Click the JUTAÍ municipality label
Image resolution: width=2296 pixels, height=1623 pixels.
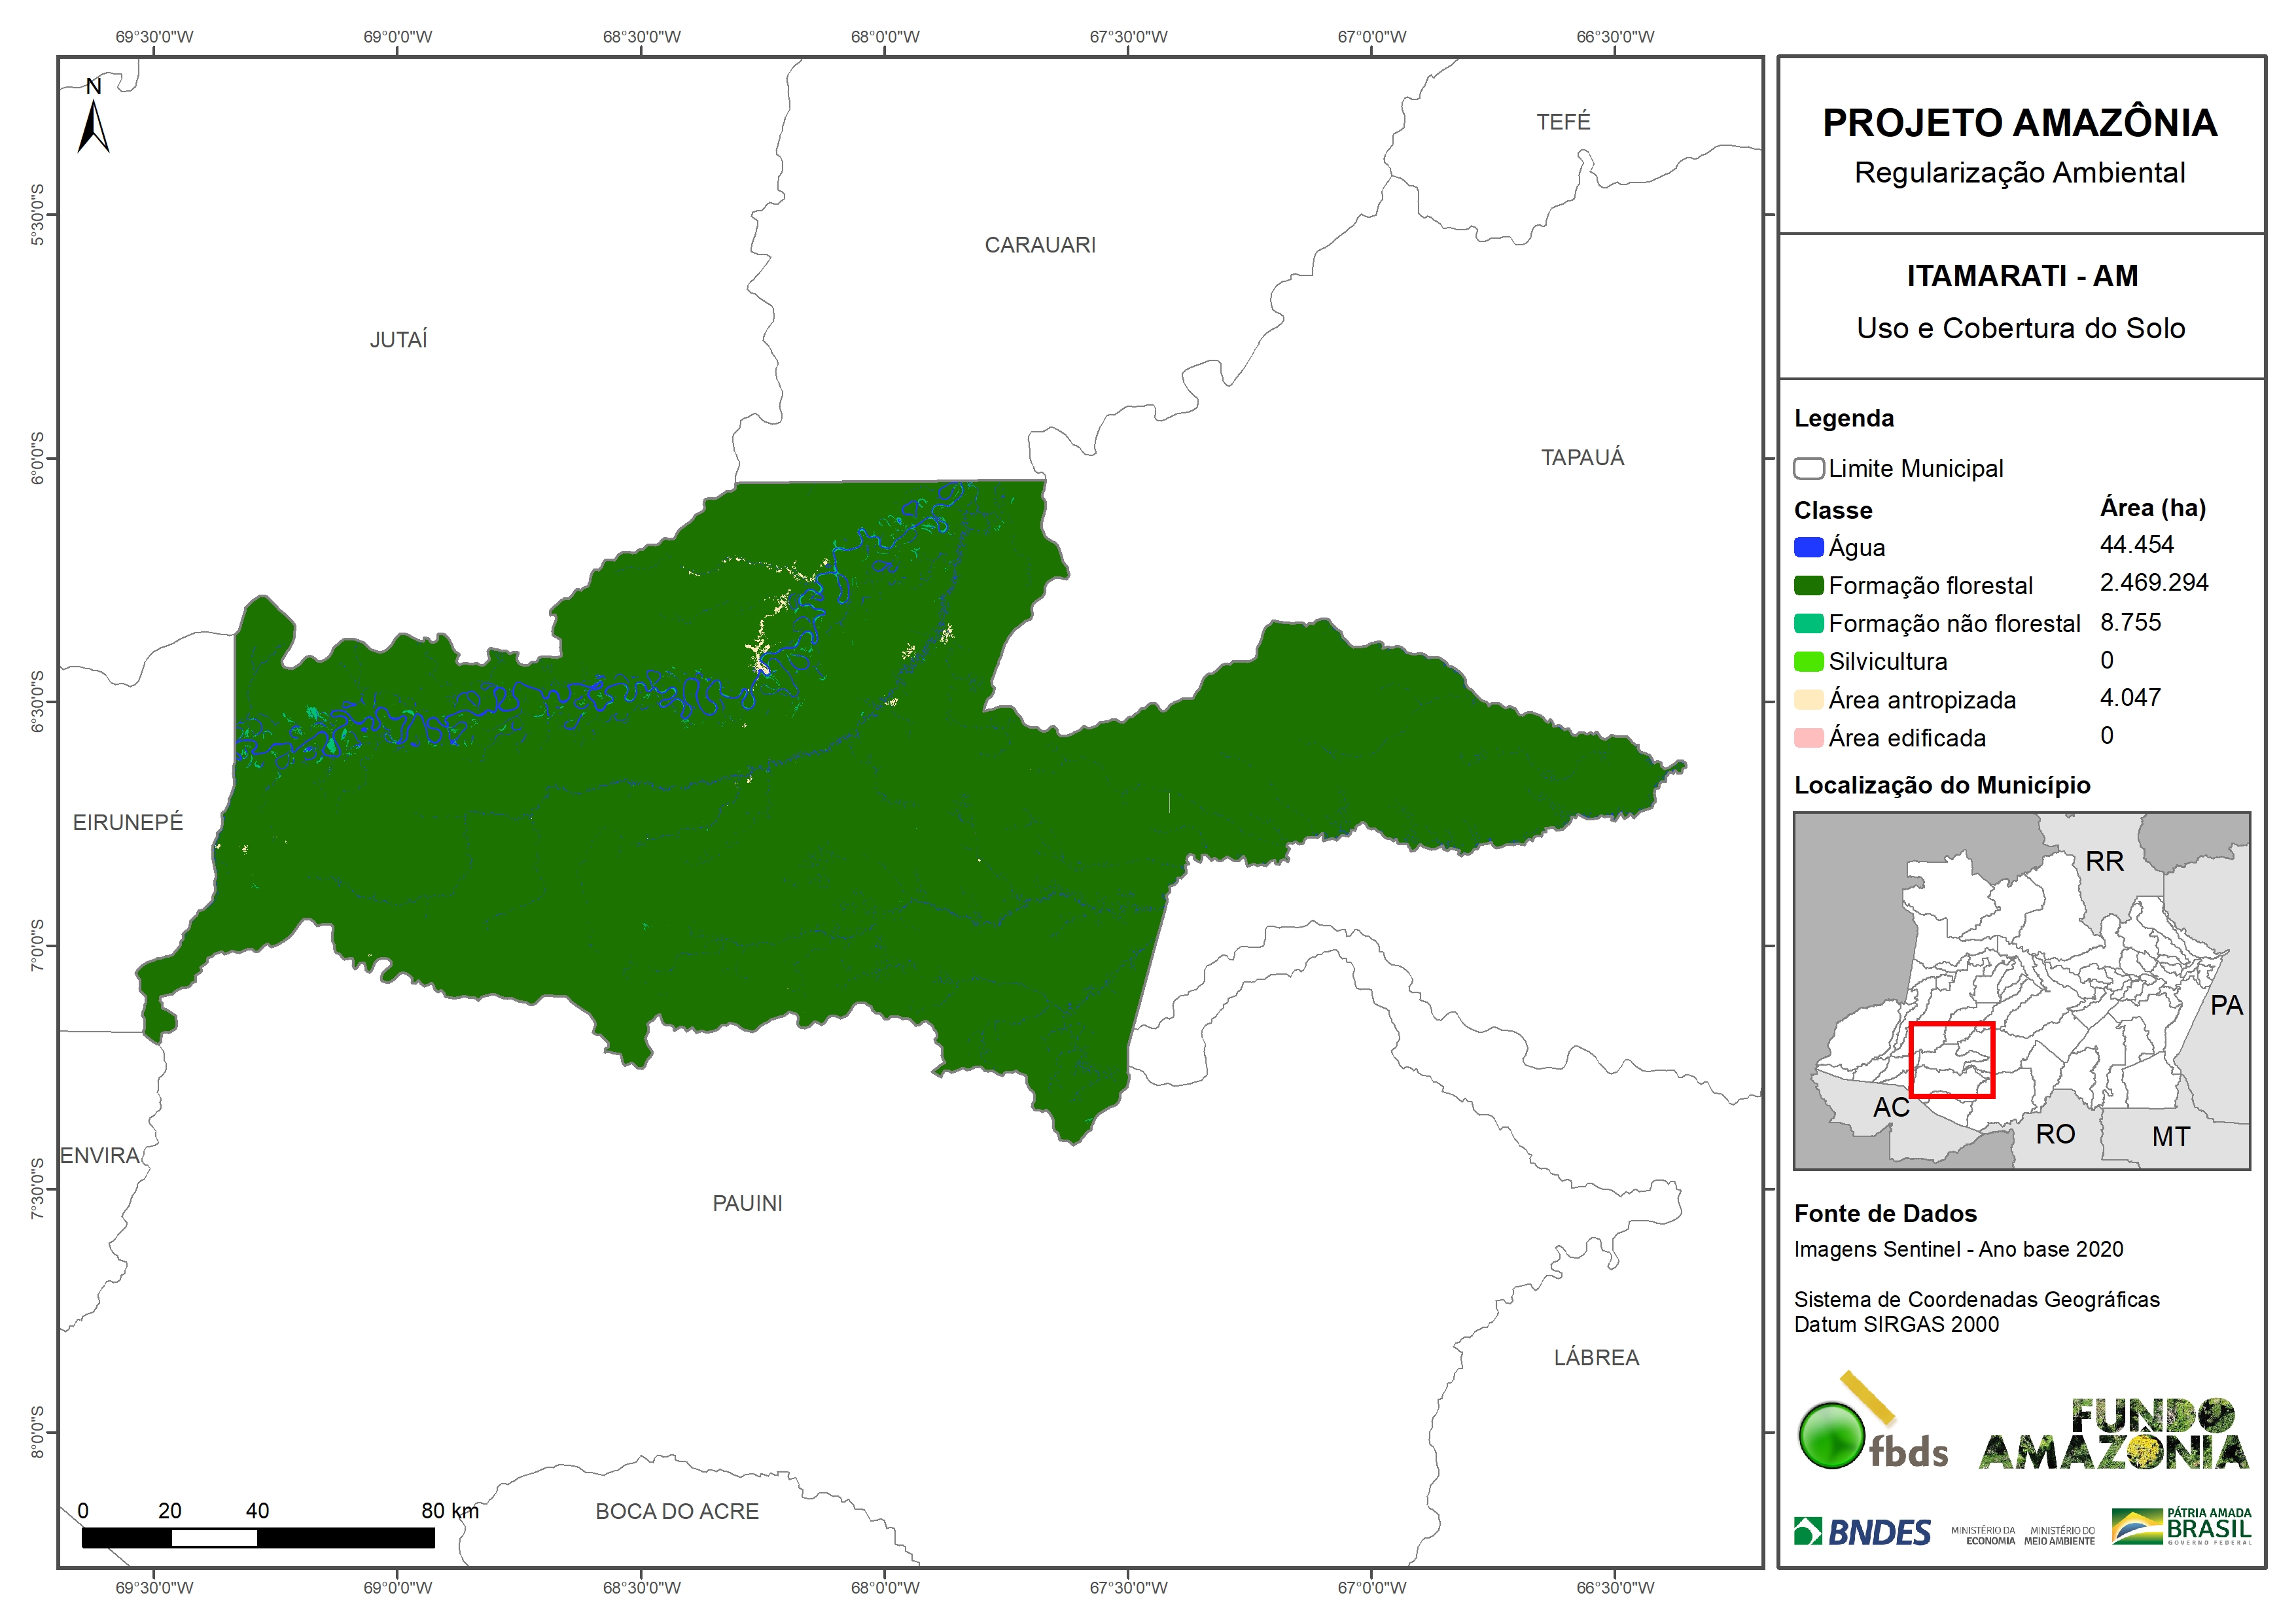(398, 340)
